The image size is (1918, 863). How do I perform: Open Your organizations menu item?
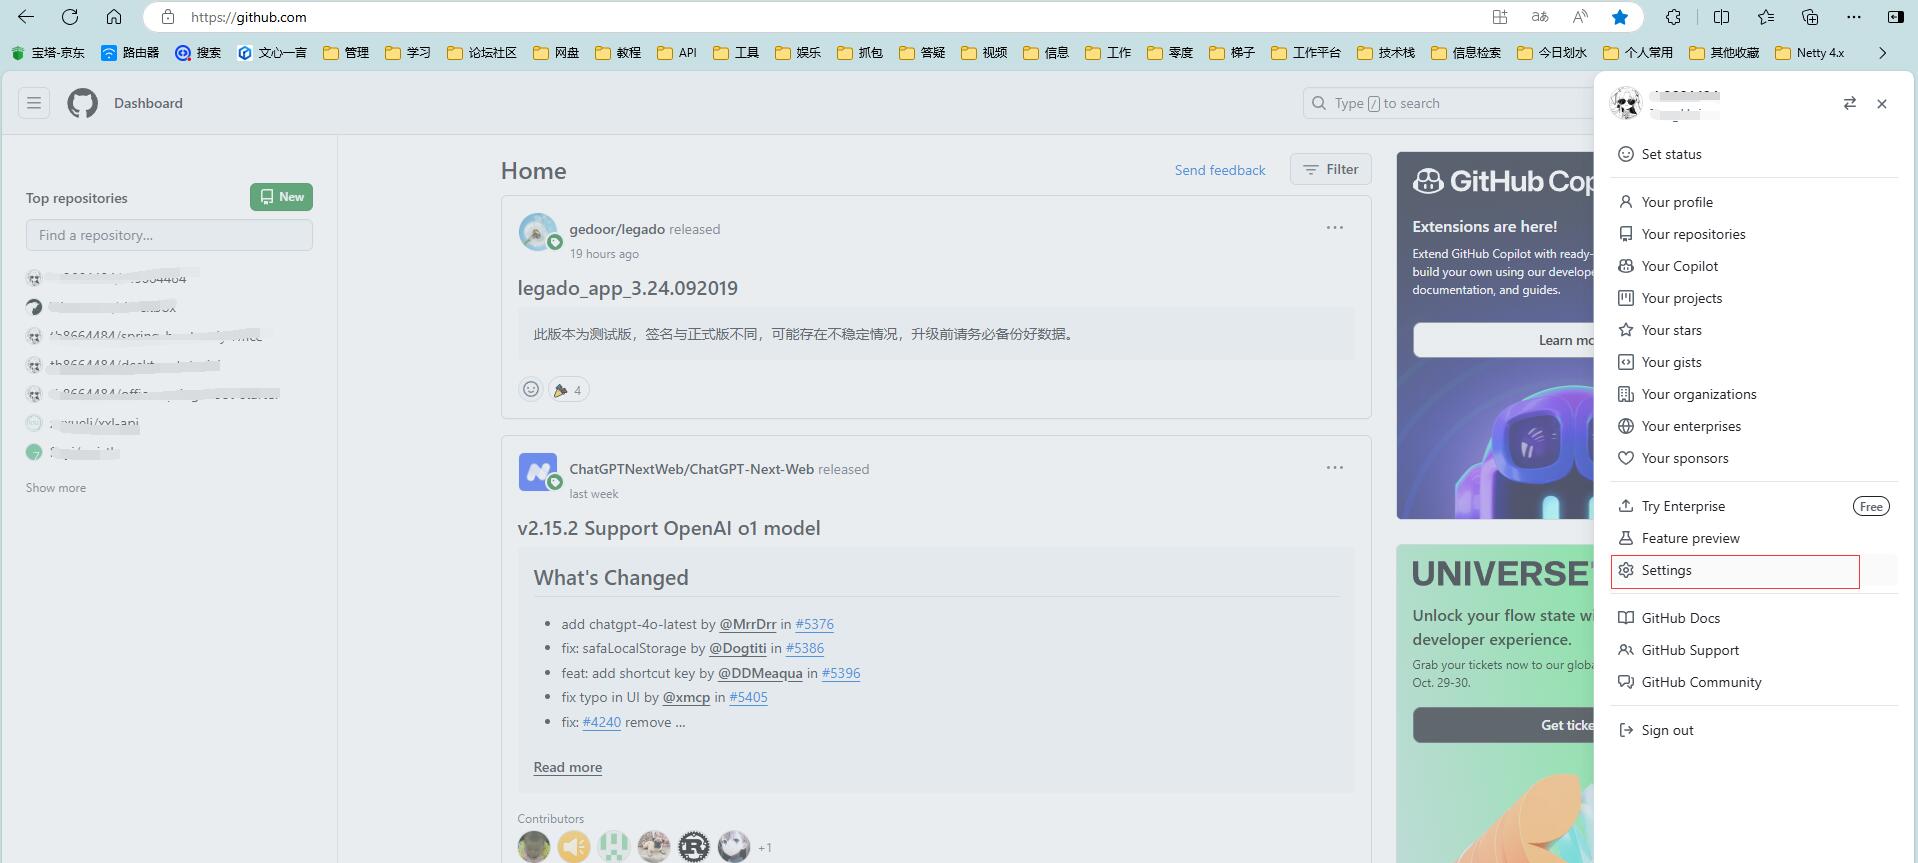pos(1755,394)
